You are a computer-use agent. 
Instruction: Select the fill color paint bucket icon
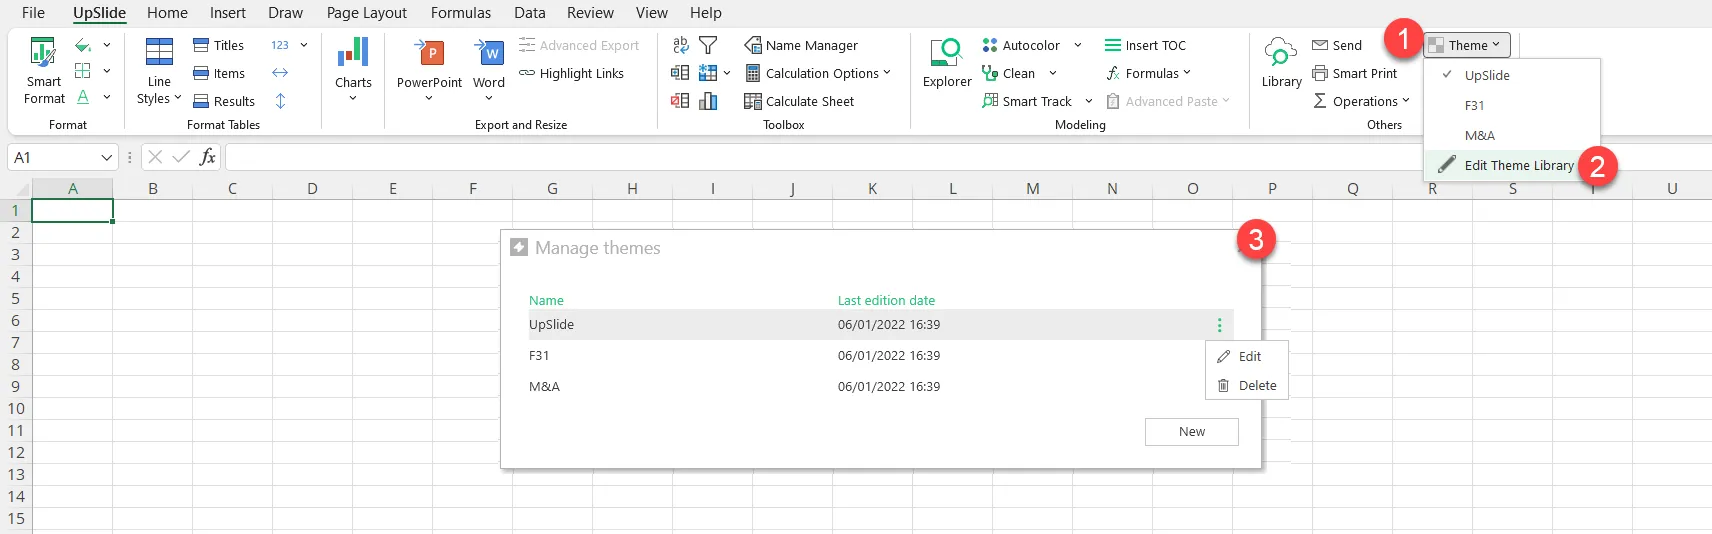click(83, 45)
